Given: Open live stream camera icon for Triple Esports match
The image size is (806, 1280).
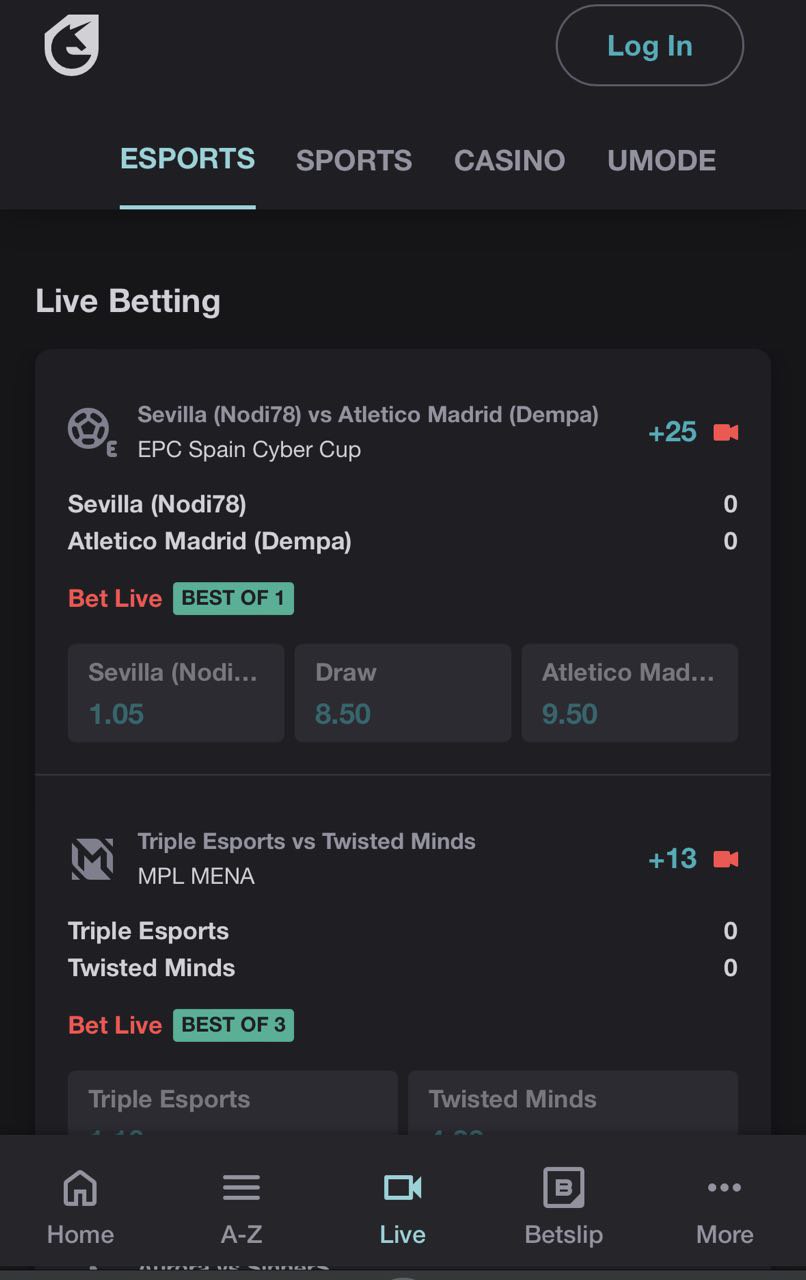Looking at the screenshot, I should pyautogui.click(x=726, y=859).
